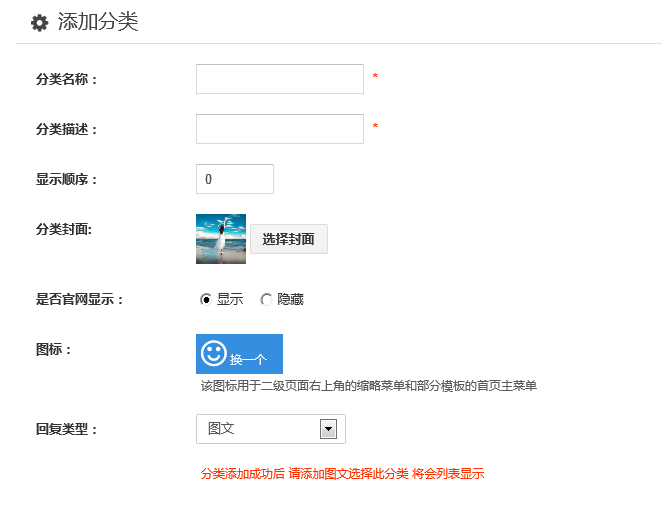
Task: Click the 显示 option label
Action: [230, 299]
